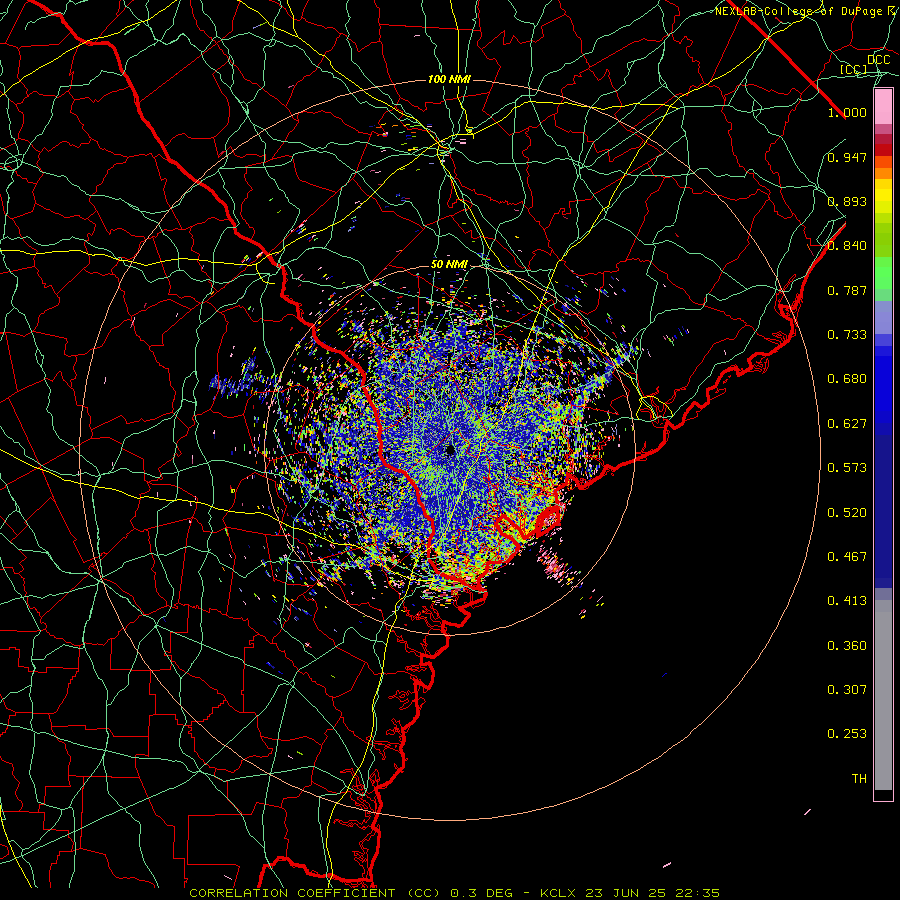This screenshot has width=900, height=900.
Task: Select the 0.467 scale value
Action: coord(847,557)
